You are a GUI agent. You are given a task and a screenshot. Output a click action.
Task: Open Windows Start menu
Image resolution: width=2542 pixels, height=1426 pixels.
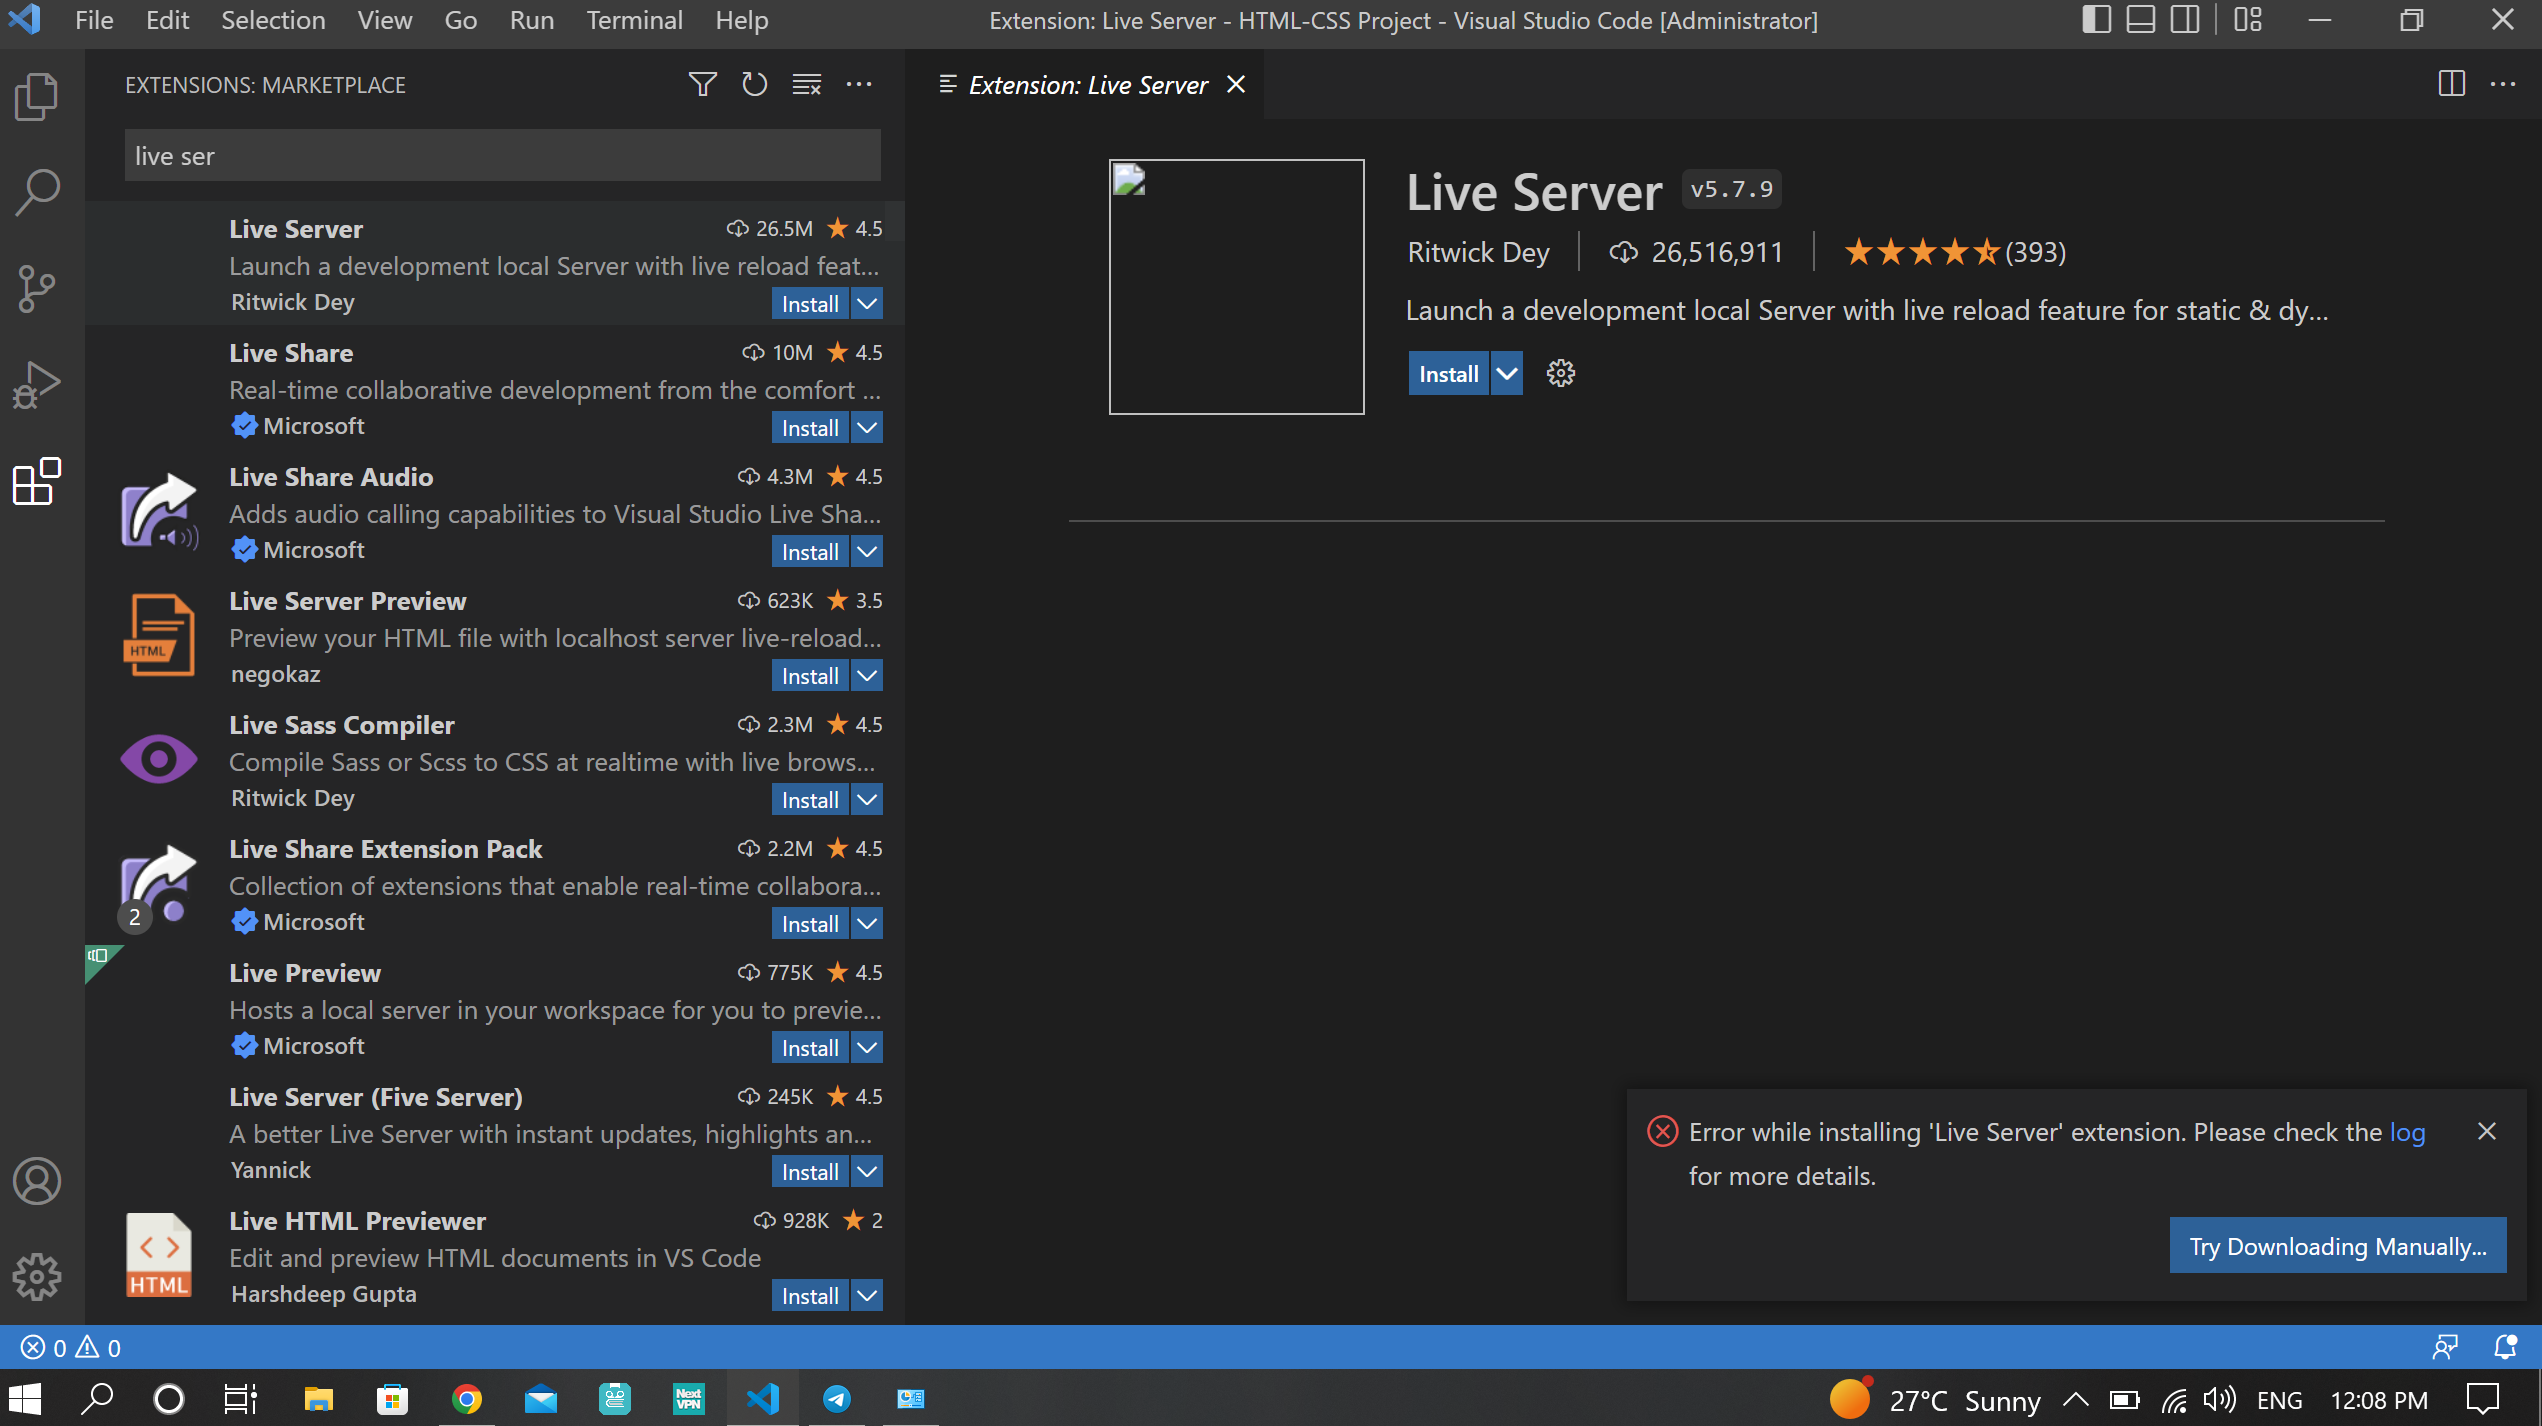tap(25, 1398)
